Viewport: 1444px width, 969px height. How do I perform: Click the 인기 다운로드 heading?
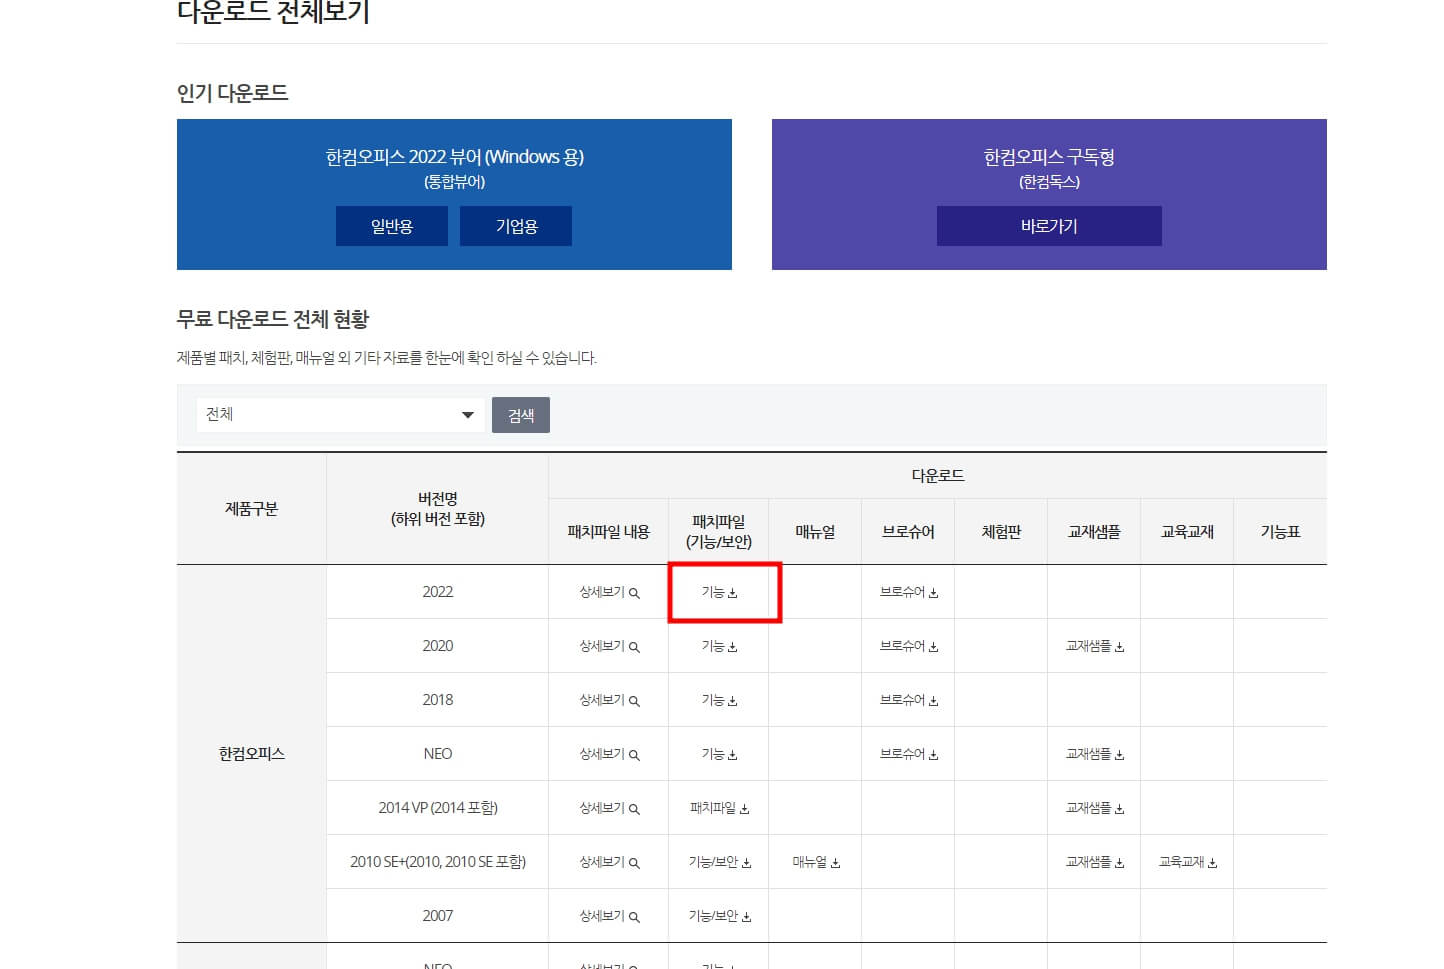233,93
